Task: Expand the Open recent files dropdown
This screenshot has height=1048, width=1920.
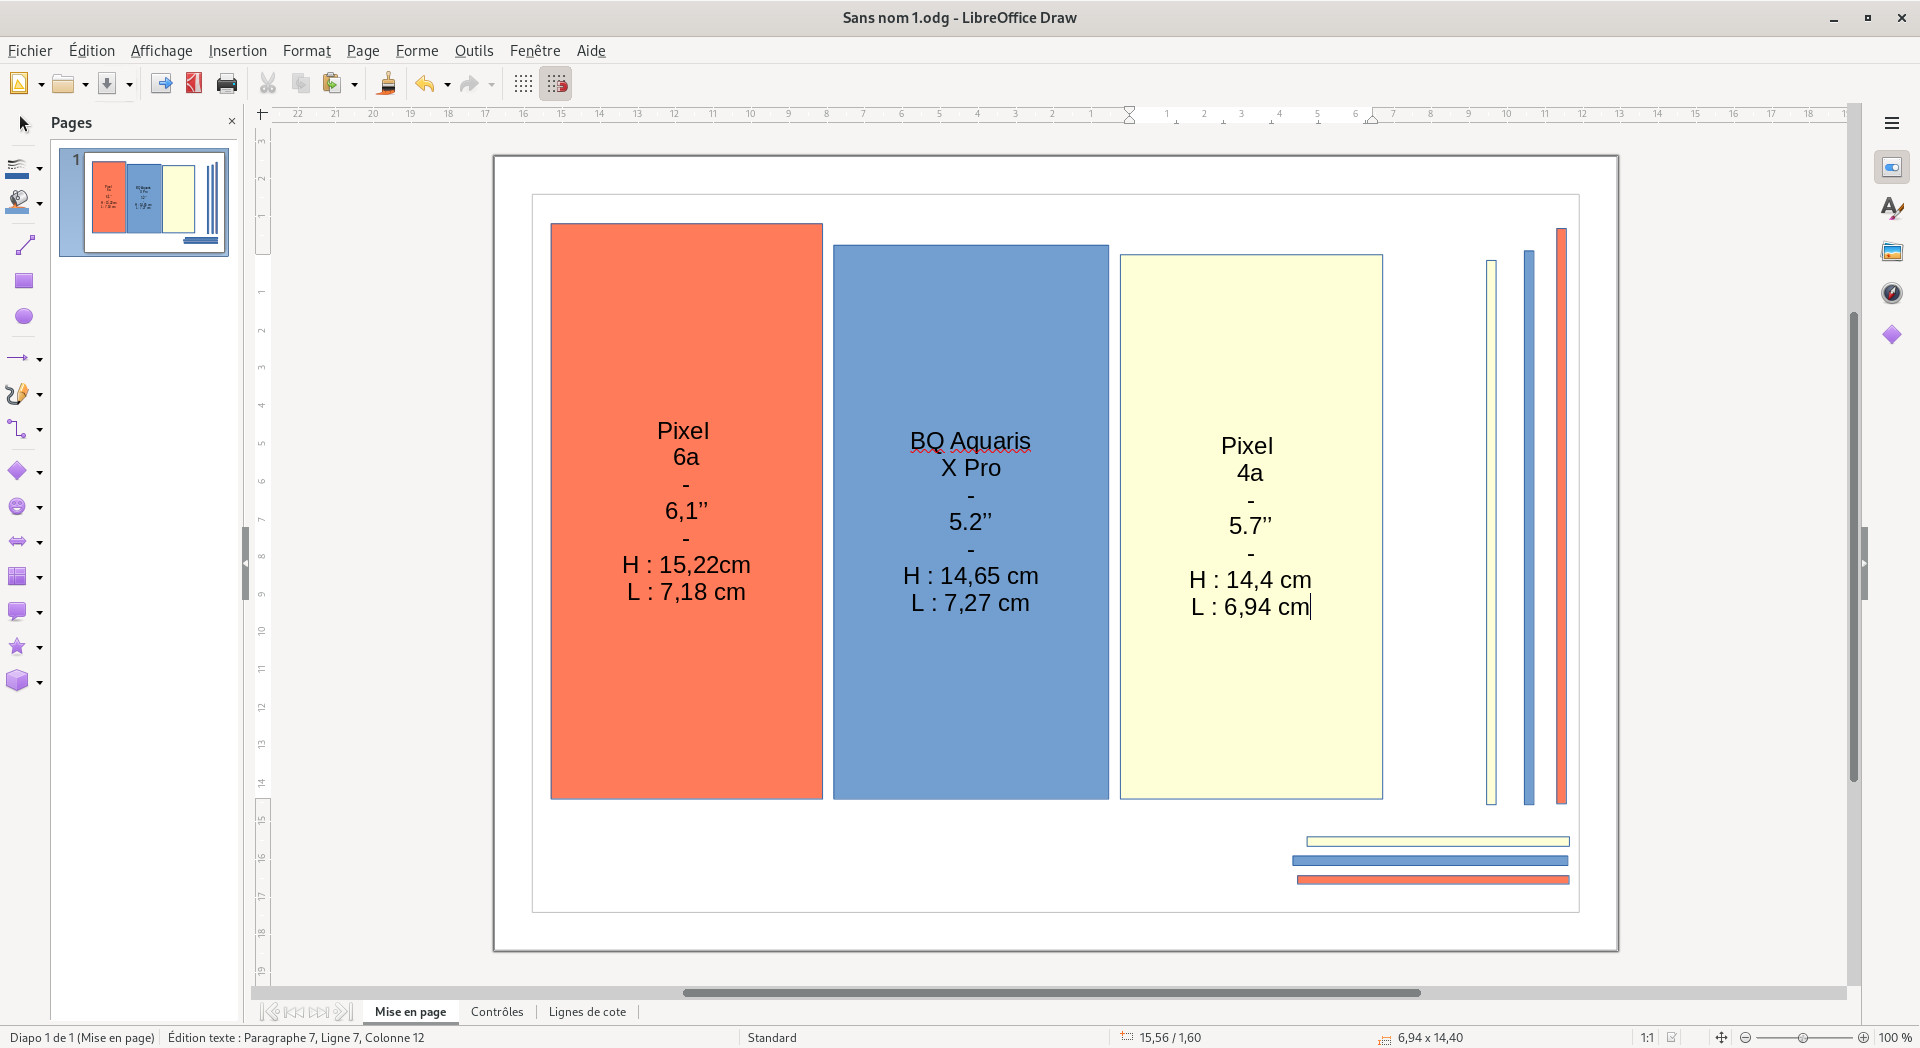Action: pyautogui.click(x=85, y=84)
